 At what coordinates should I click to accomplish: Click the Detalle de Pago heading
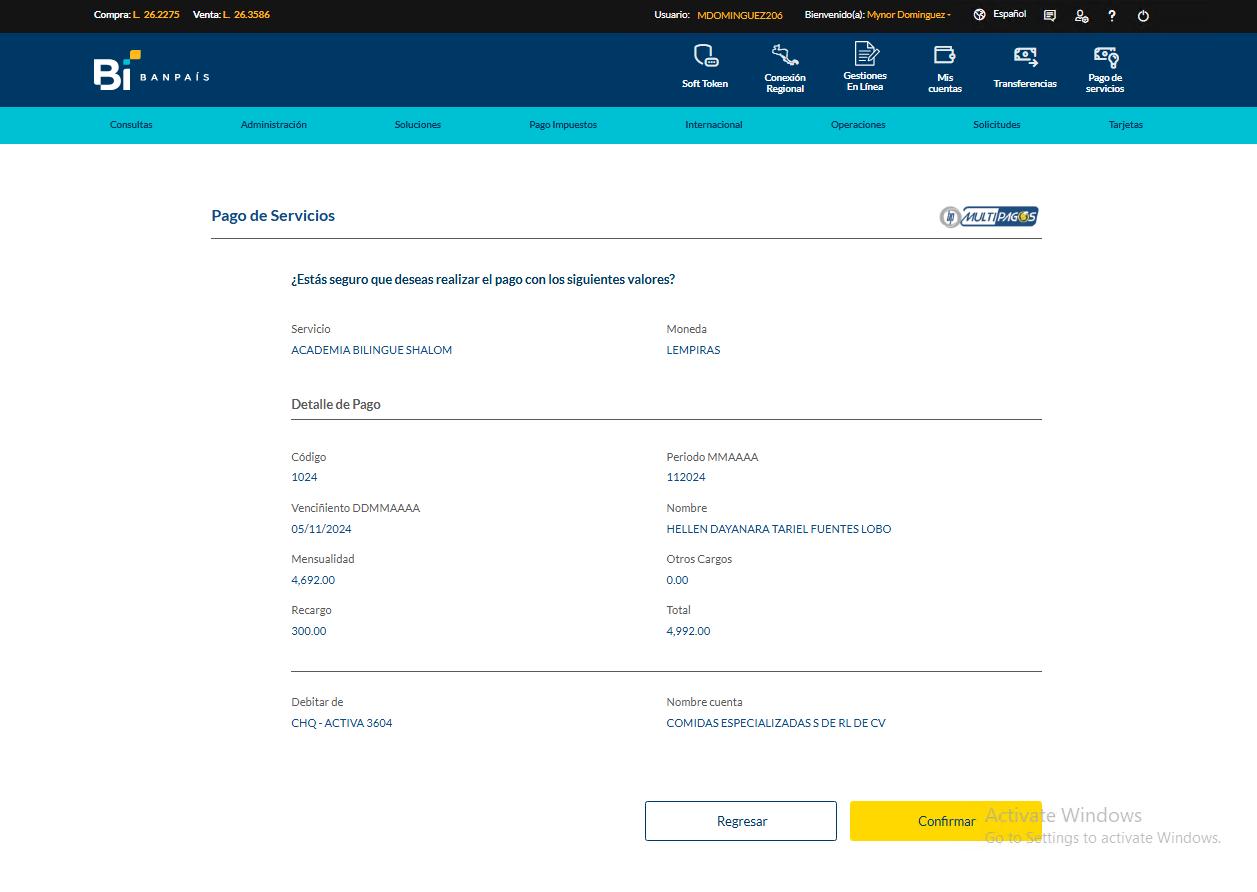coord(336,405)
